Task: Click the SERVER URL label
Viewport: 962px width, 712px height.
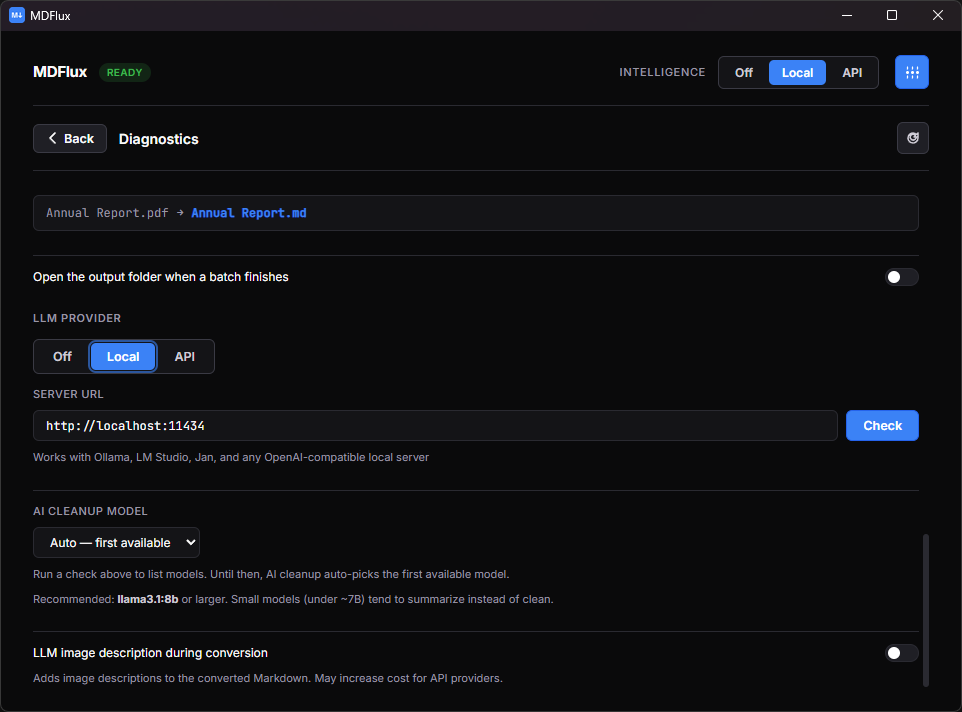Action: pos(68,394)
